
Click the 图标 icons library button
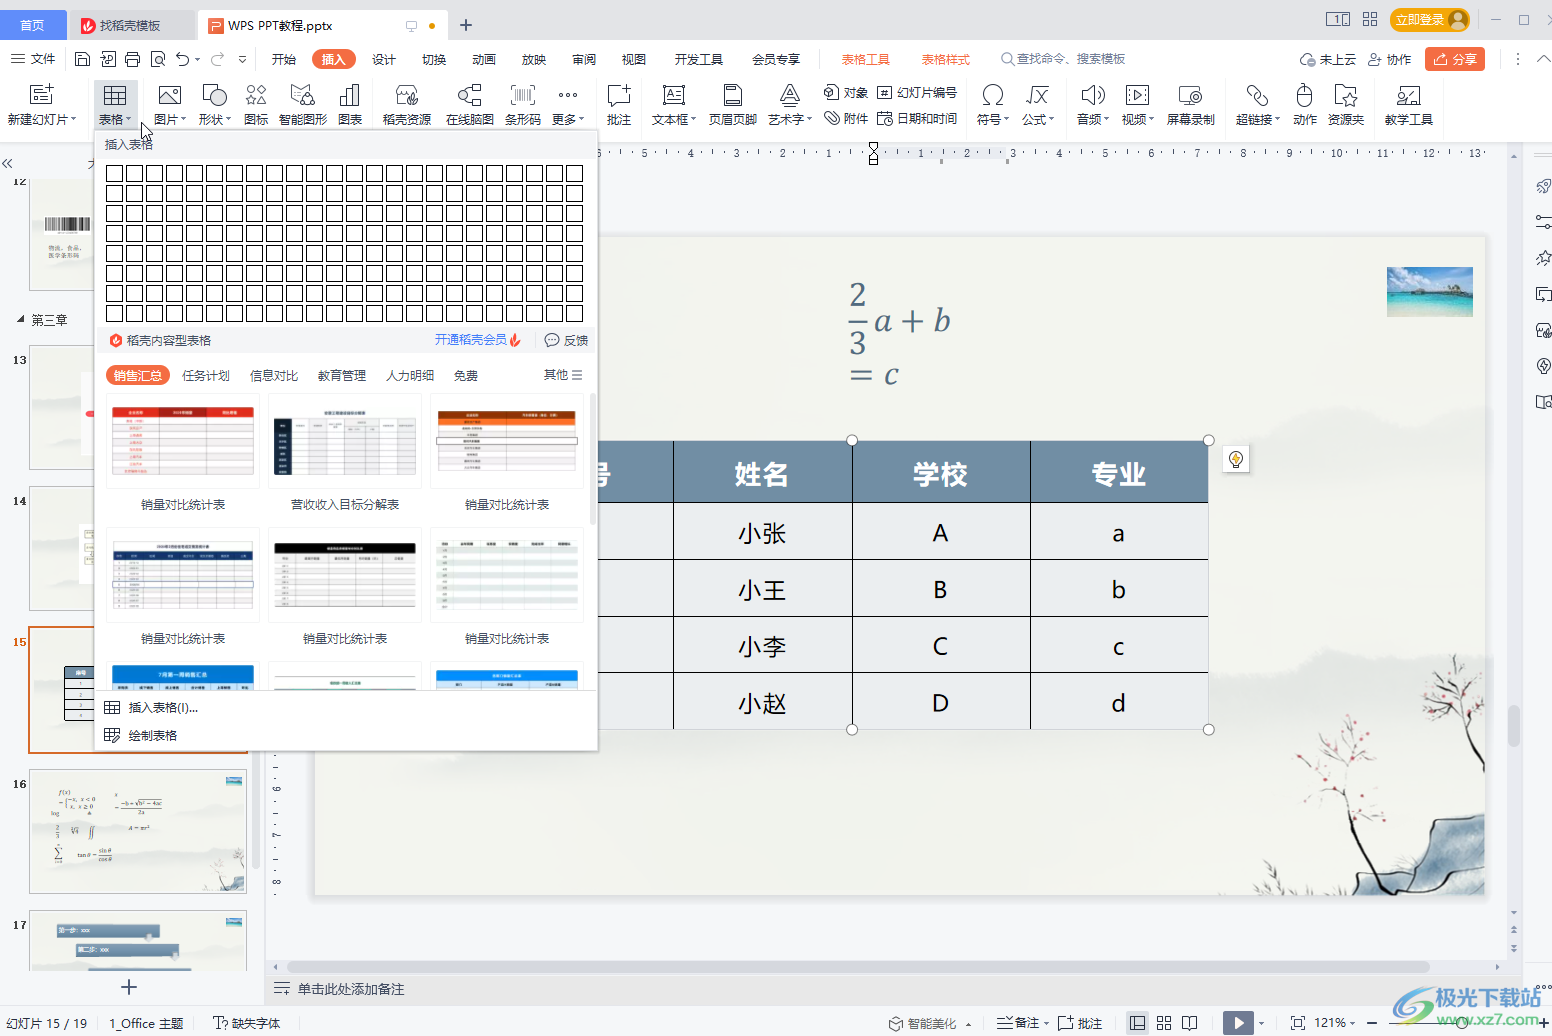point(256,104)
